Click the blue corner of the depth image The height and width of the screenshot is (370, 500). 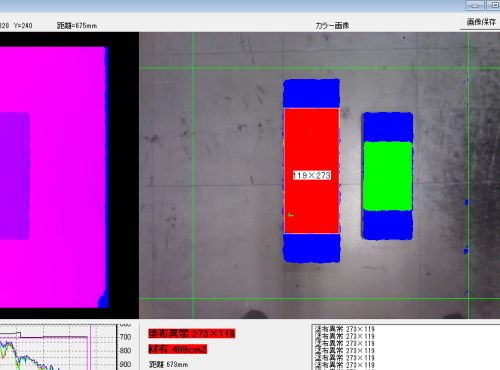103,299
